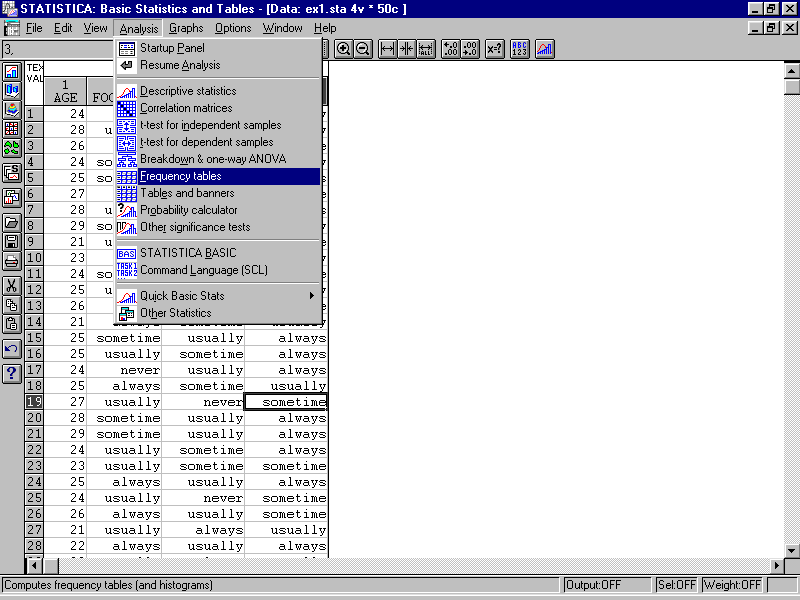Choose t-test for independent samples

coord(218,125)
